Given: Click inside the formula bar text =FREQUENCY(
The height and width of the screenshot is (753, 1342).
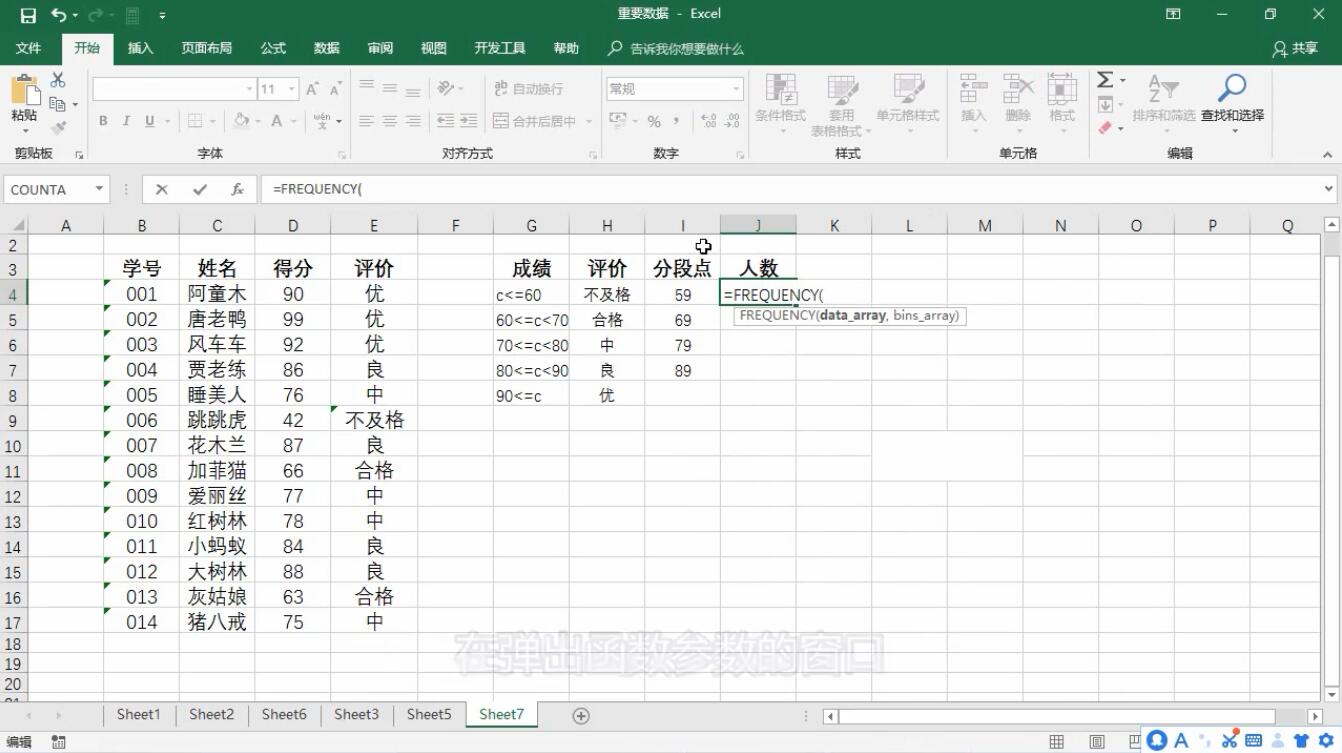Looking at the screenshot, I should coord(317,189).
